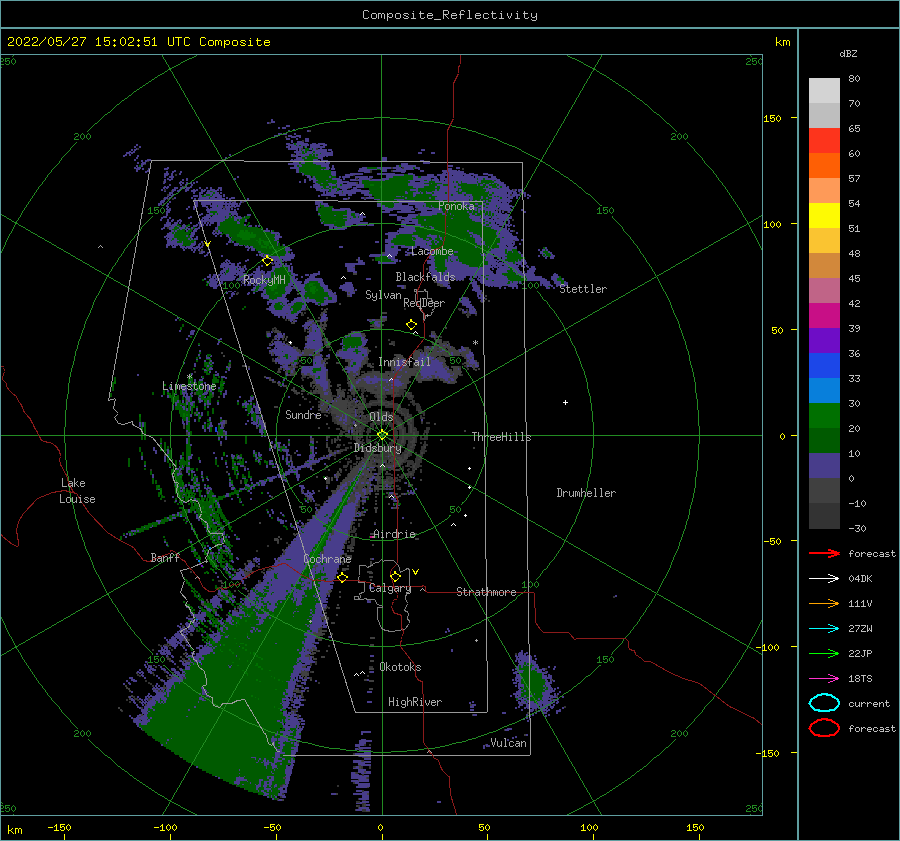
Task: Click the green storm cell northeast of Vulcan
Action: click(535, 682)
